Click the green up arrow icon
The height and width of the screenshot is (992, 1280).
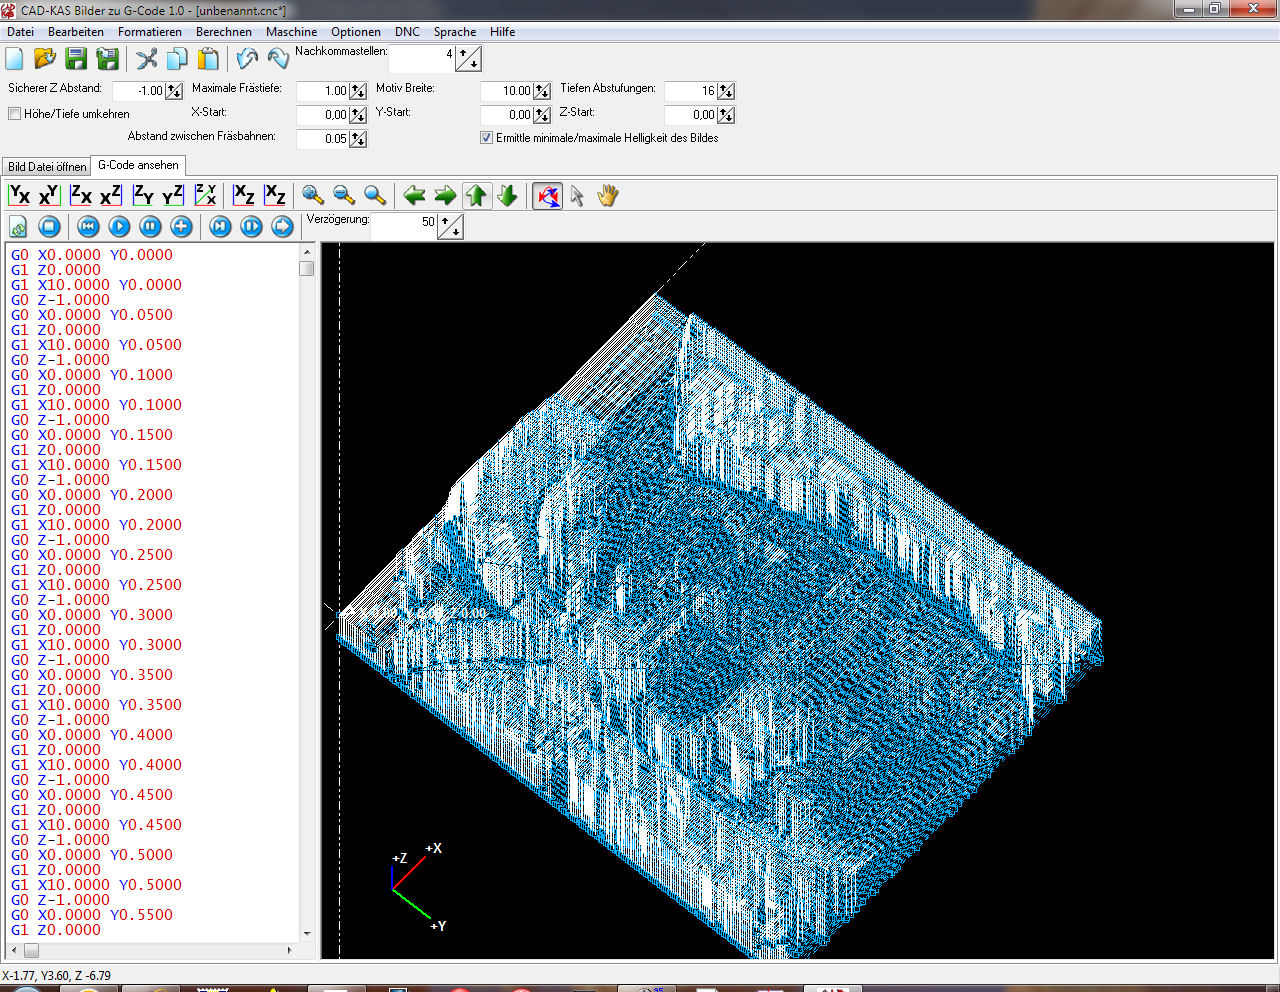click(477, 196)
